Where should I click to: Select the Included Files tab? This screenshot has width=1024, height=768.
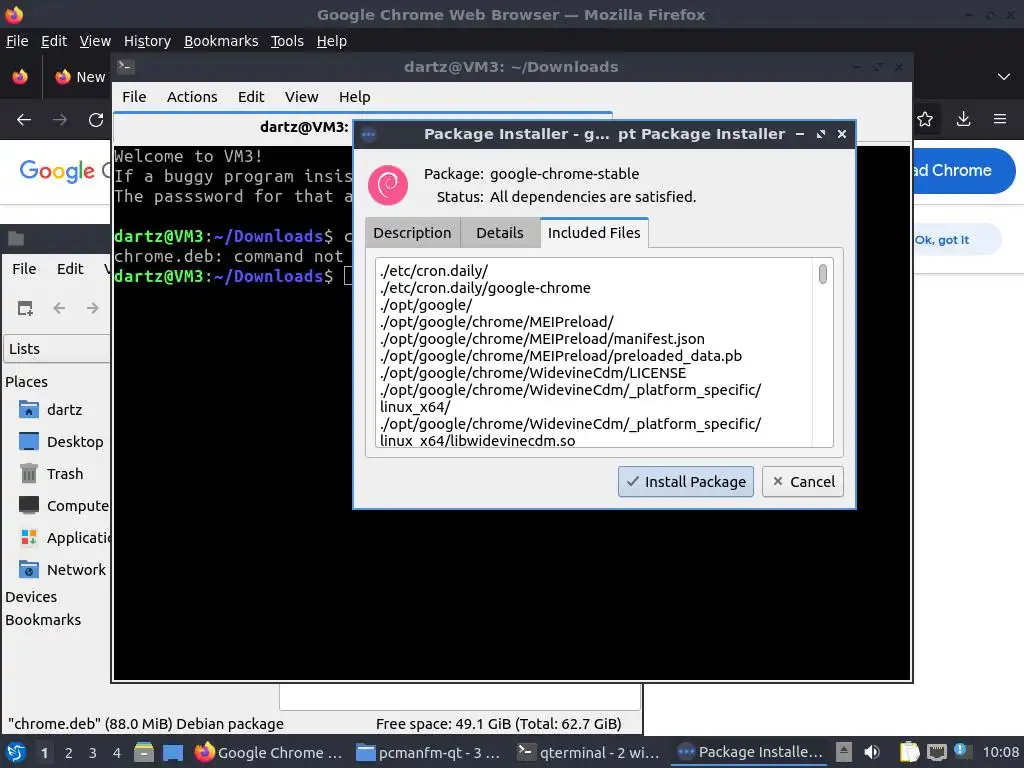point(594,233)
